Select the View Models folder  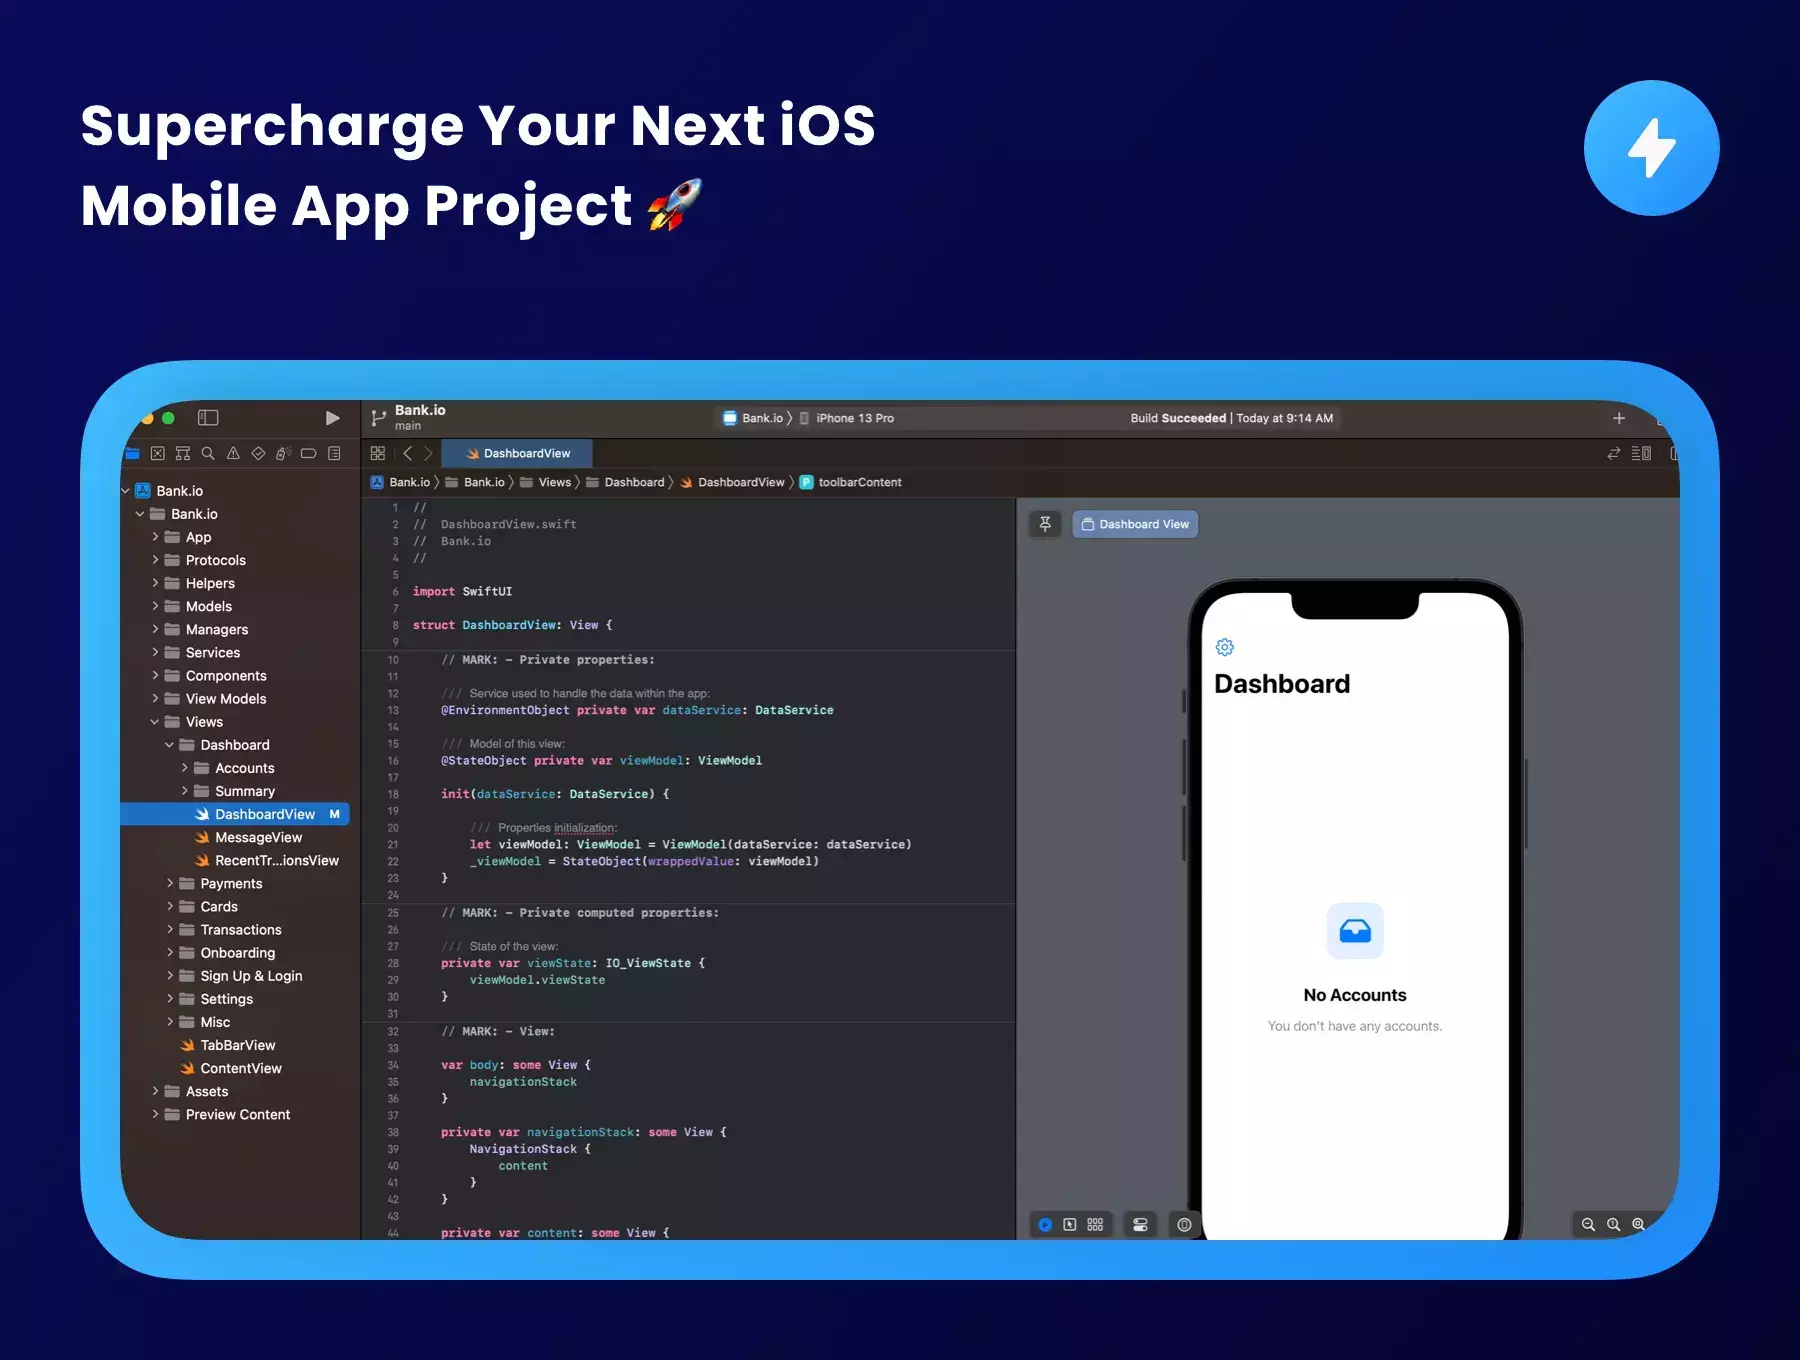[x=215, y=699]
